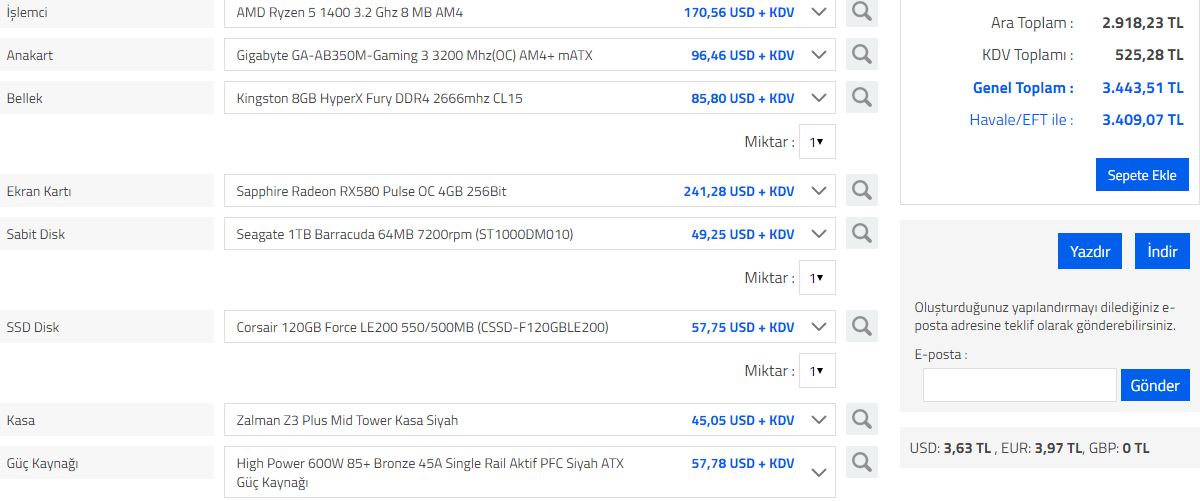Click the magnifier icon for Kasa row
1200x501 pixels.
click(x=862, y=420)
